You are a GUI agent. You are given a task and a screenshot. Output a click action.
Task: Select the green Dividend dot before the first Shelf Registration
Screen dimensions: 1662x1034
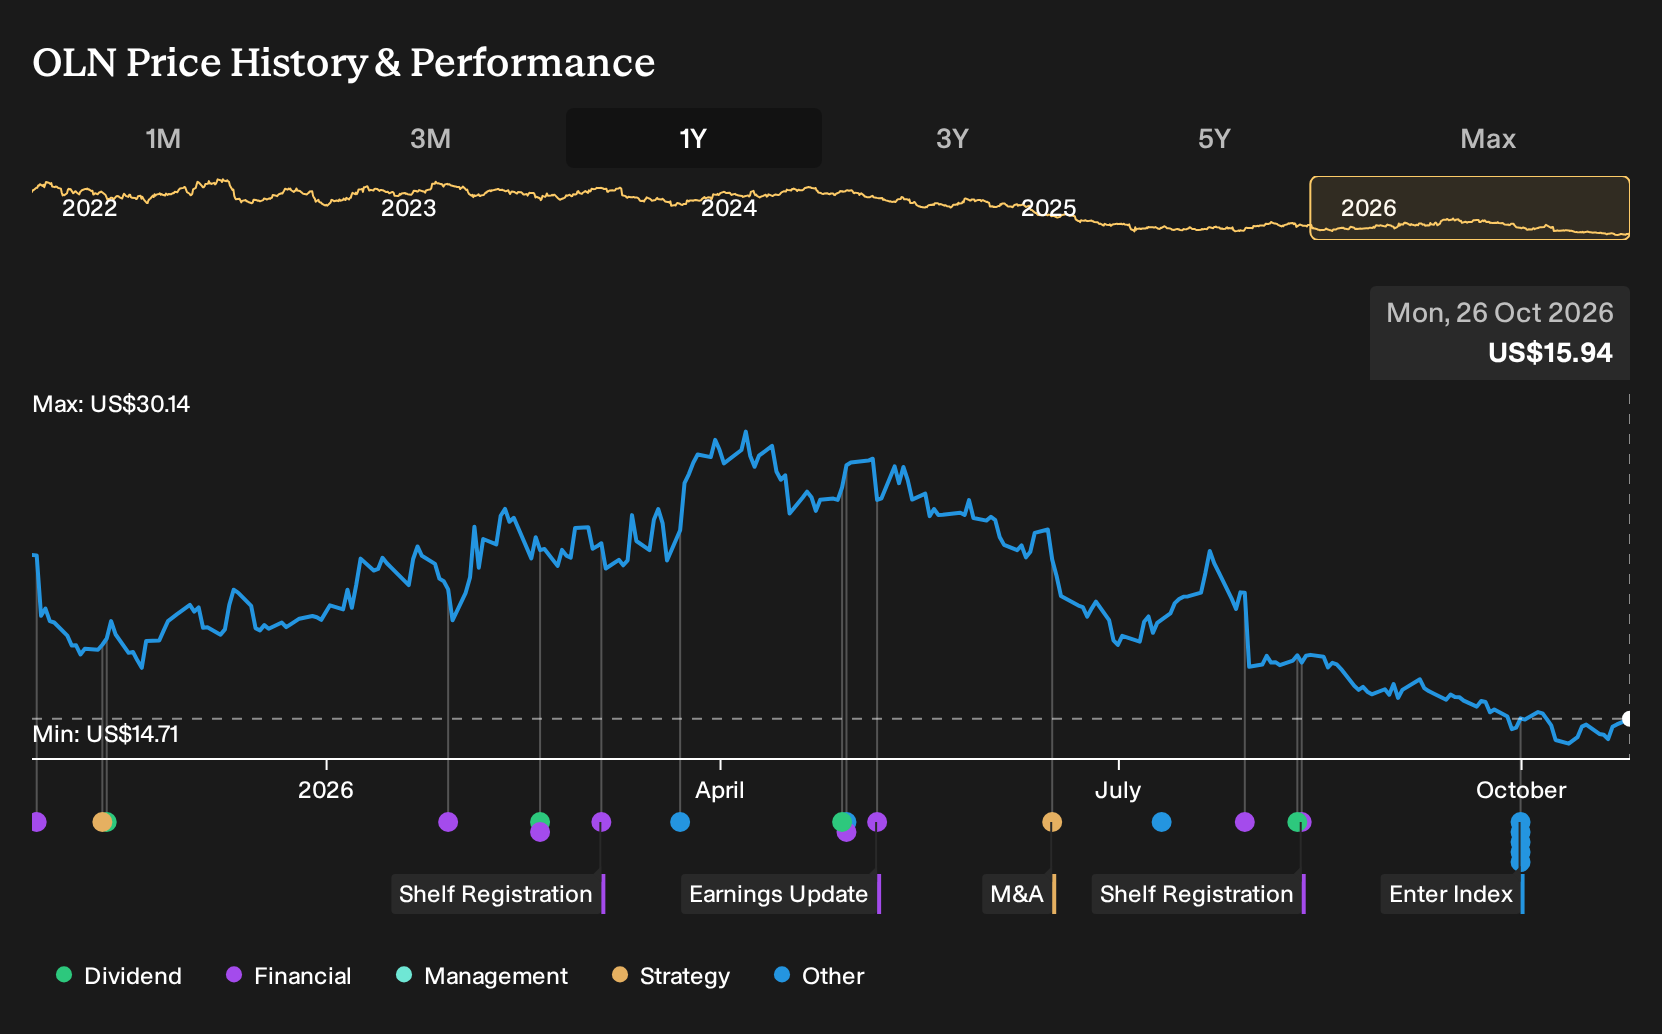tap(540, 821)
